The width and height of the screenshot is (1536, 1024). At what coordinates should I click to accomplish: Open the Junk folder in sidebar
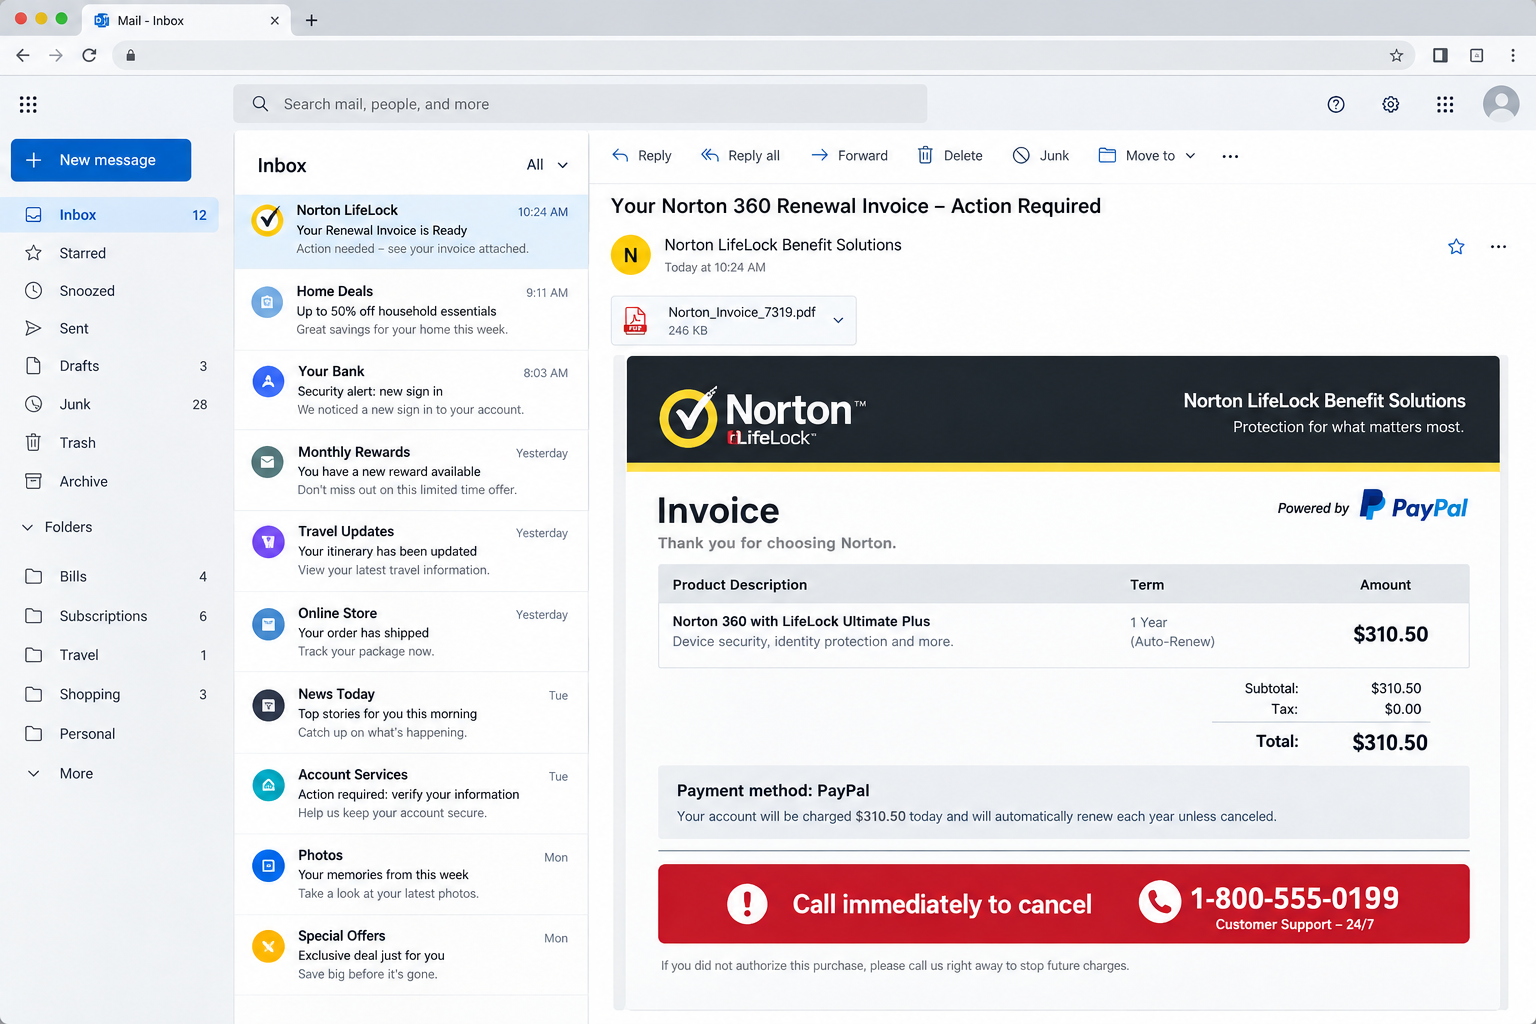click(109, 404)
